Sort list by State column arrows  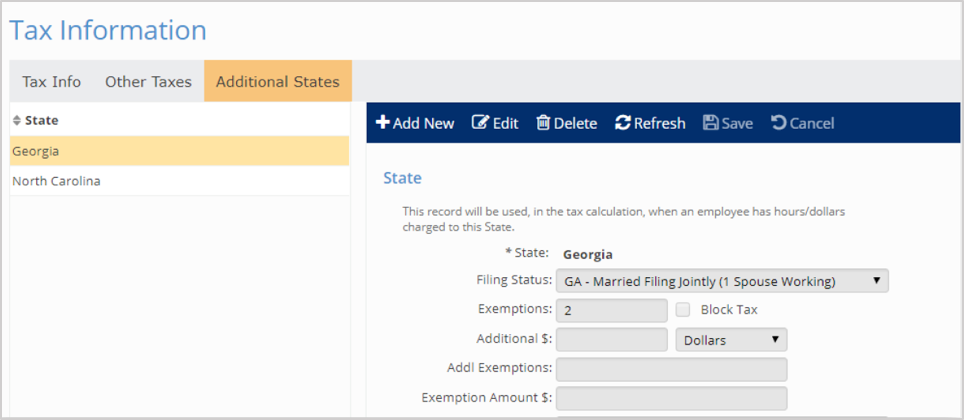click(x=16, y=120)
